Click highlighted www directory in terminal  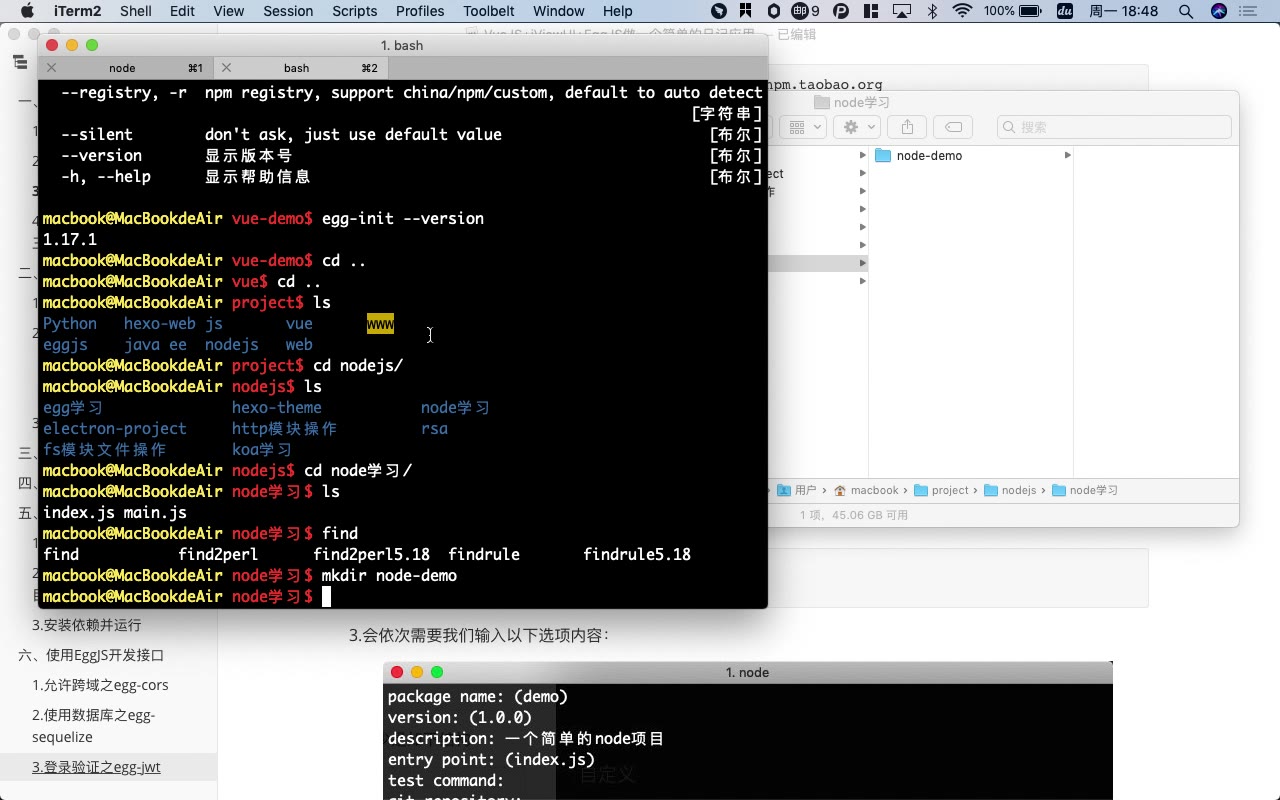point(380,323)
